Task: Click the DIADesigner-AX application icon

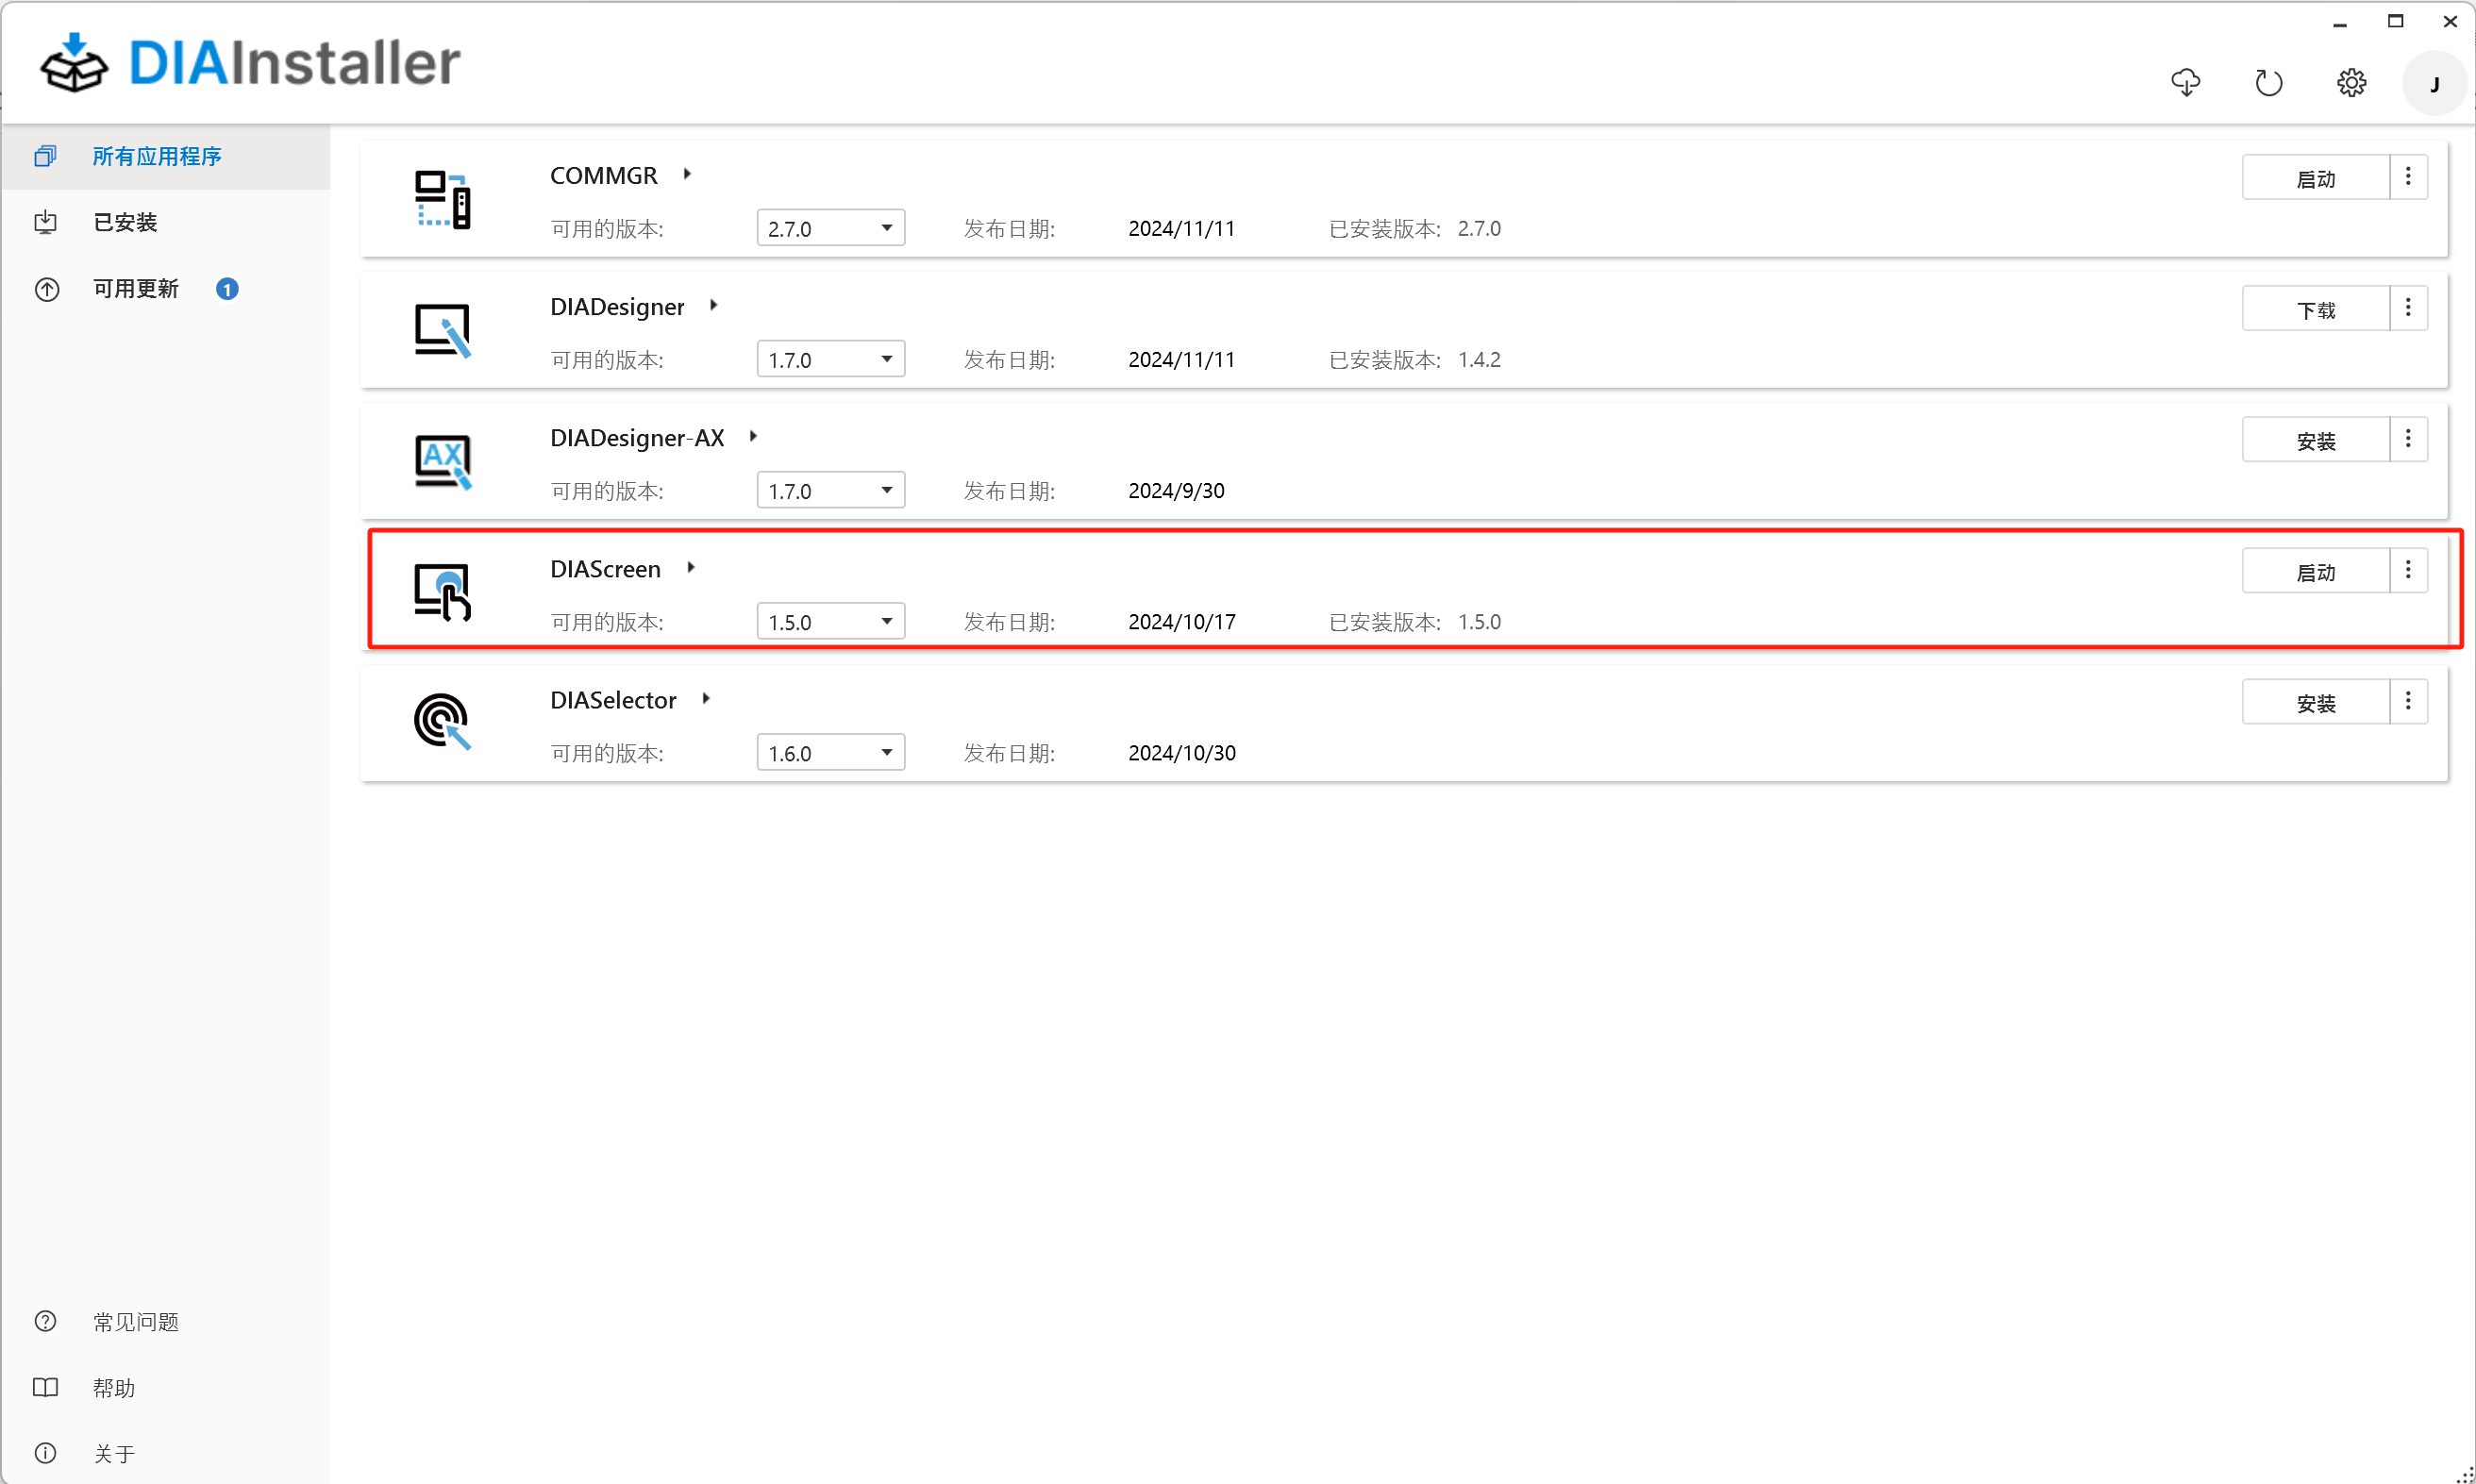Action: click(x=442, y=462)
